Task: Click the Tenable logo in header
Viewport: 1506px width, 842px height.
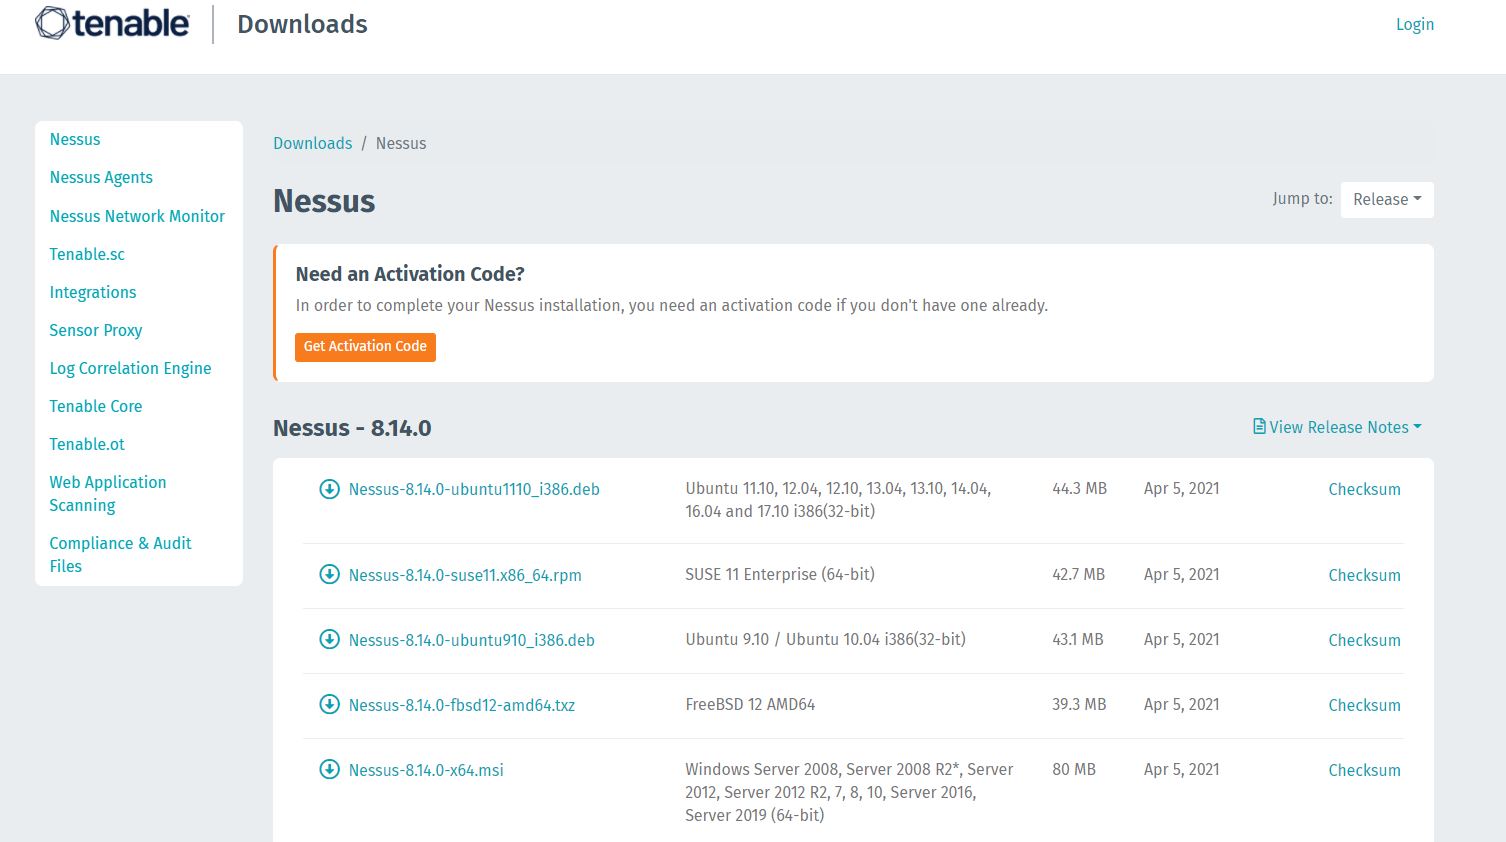Action: click(x=112, y=24)
